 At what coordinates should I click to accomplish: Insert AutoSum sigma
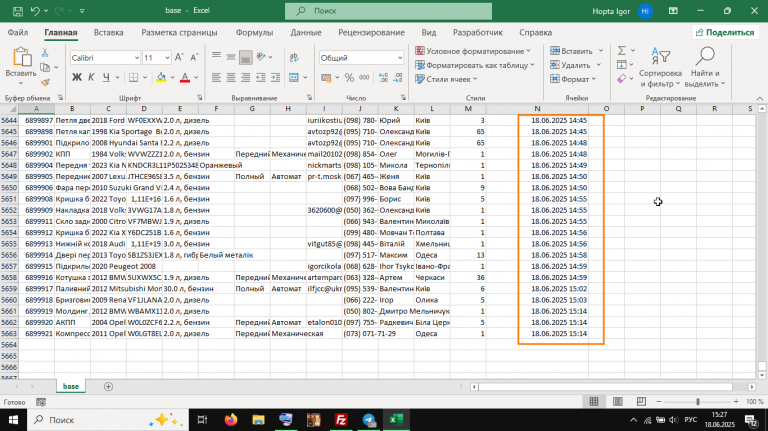(622, 50)
